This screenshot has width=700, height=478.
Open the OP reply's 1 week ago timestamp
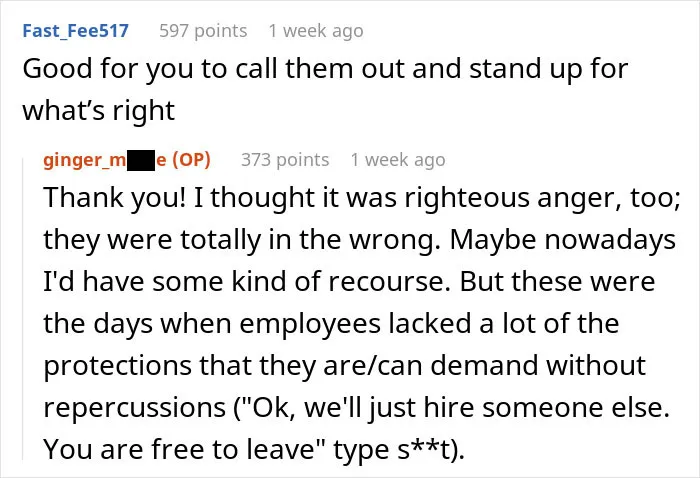tap(398, 160)
